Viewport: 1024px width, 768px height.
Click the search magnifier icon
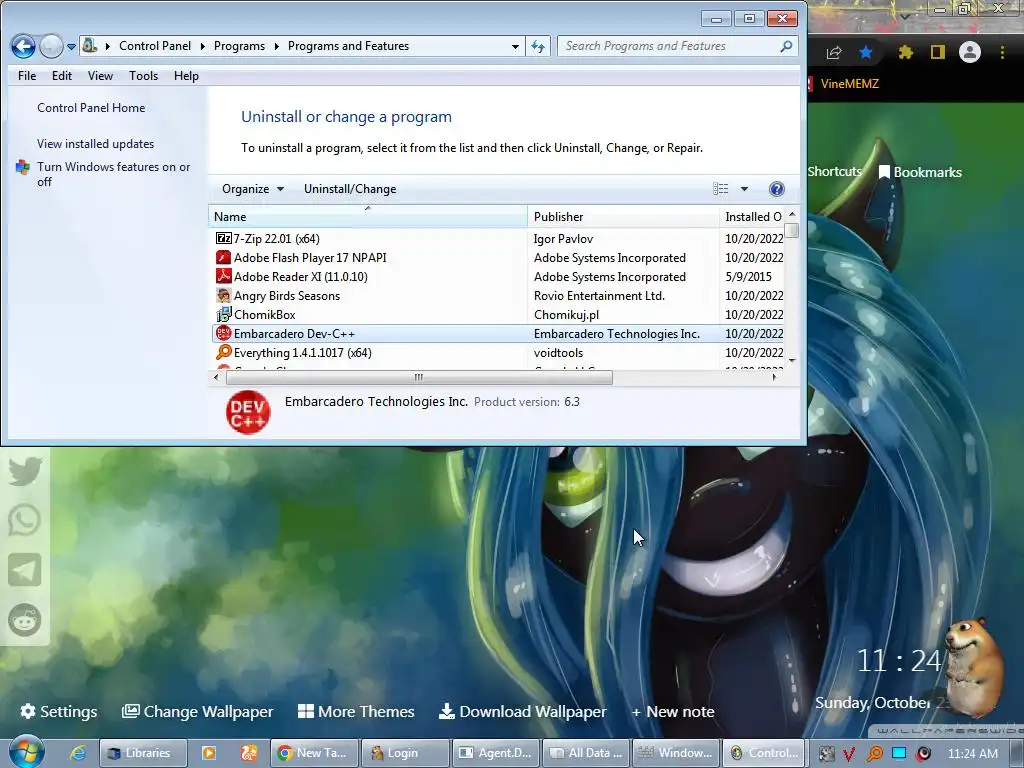[786, 46]
